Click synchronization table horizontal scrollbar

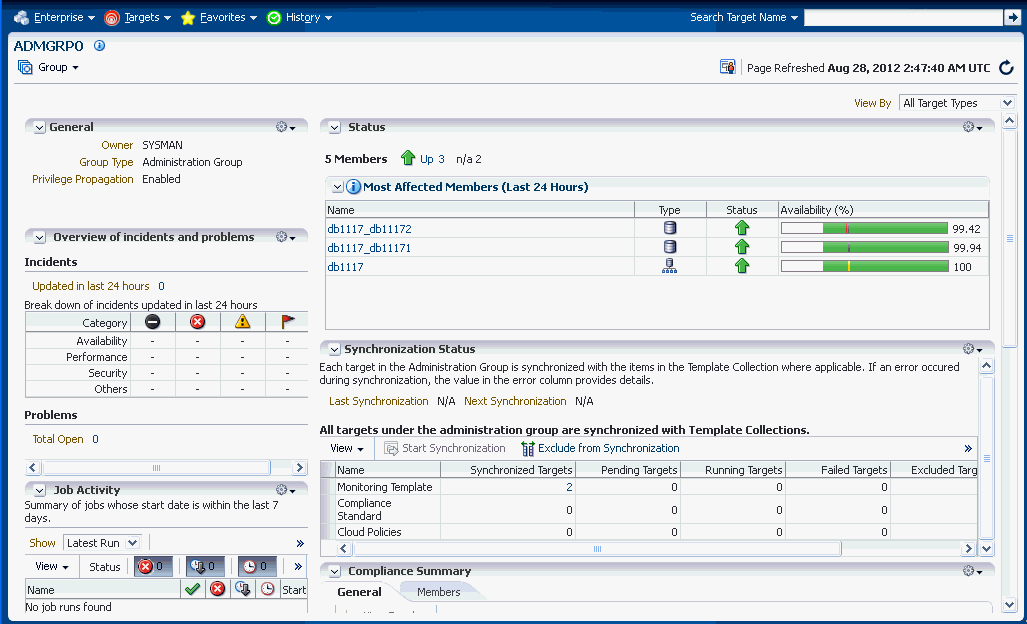[597, 549]
